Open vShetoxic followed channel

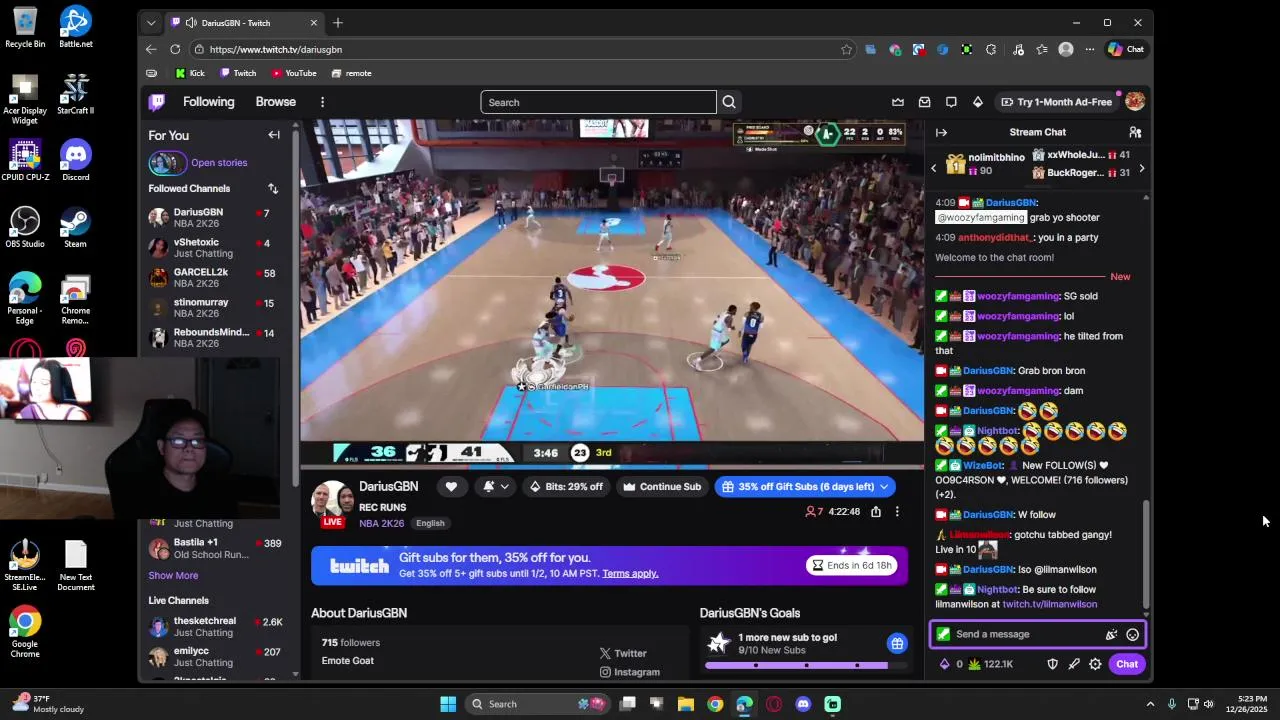coord(217,248)
